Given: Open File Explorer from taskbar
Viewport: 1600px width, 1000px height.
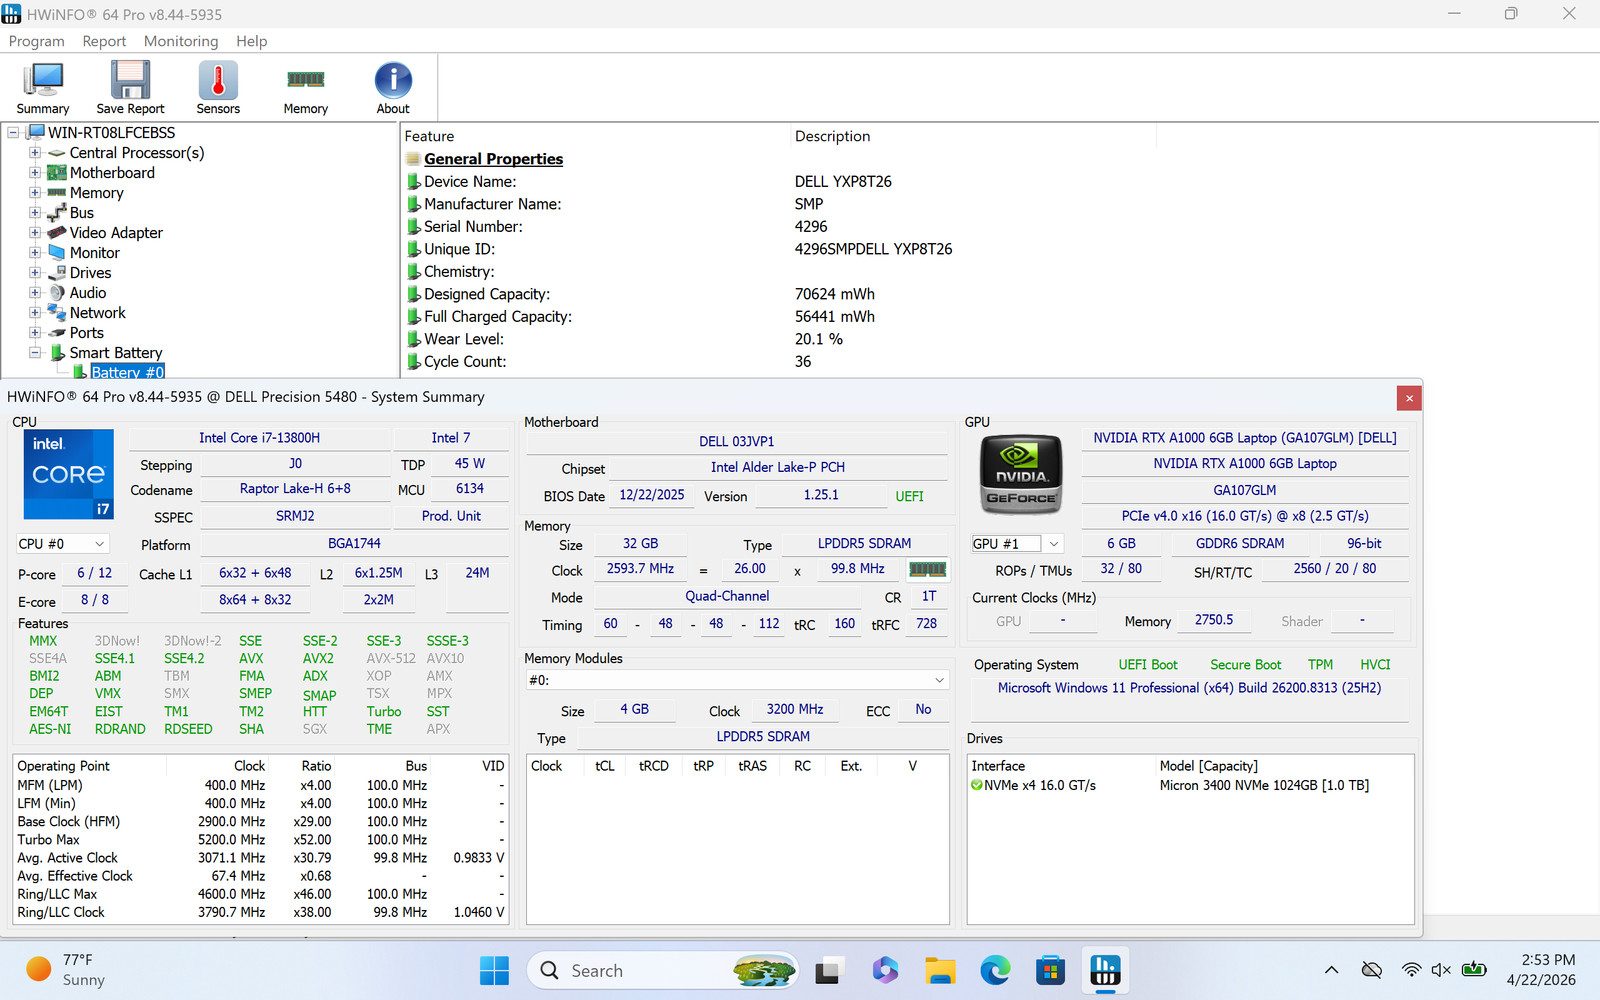Looking at the screenshot, I should [940, 970].
